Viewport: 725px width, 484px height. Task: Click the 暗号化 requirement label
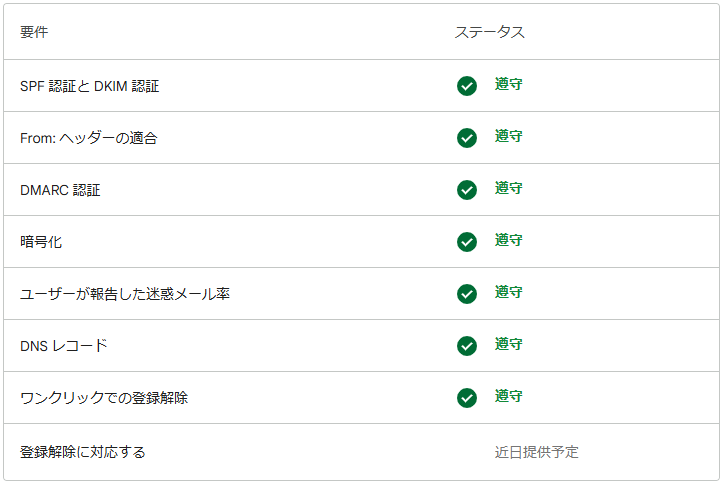tap(41, 242)
